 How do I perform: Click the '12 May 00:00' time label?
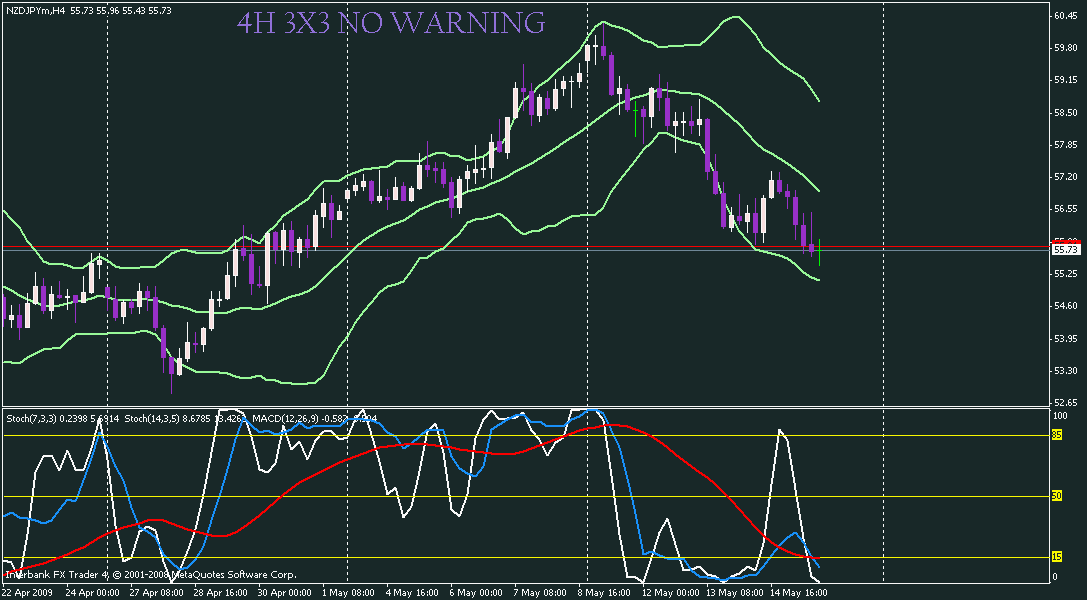[669, 593]
